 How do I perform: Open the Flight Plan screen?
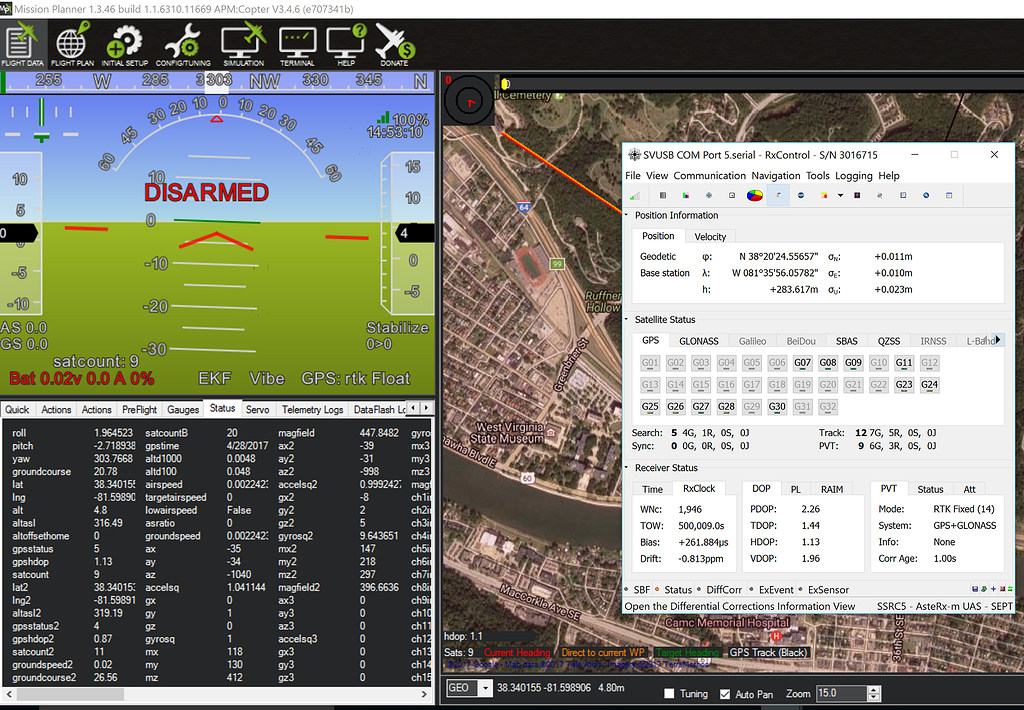[70, 44]
